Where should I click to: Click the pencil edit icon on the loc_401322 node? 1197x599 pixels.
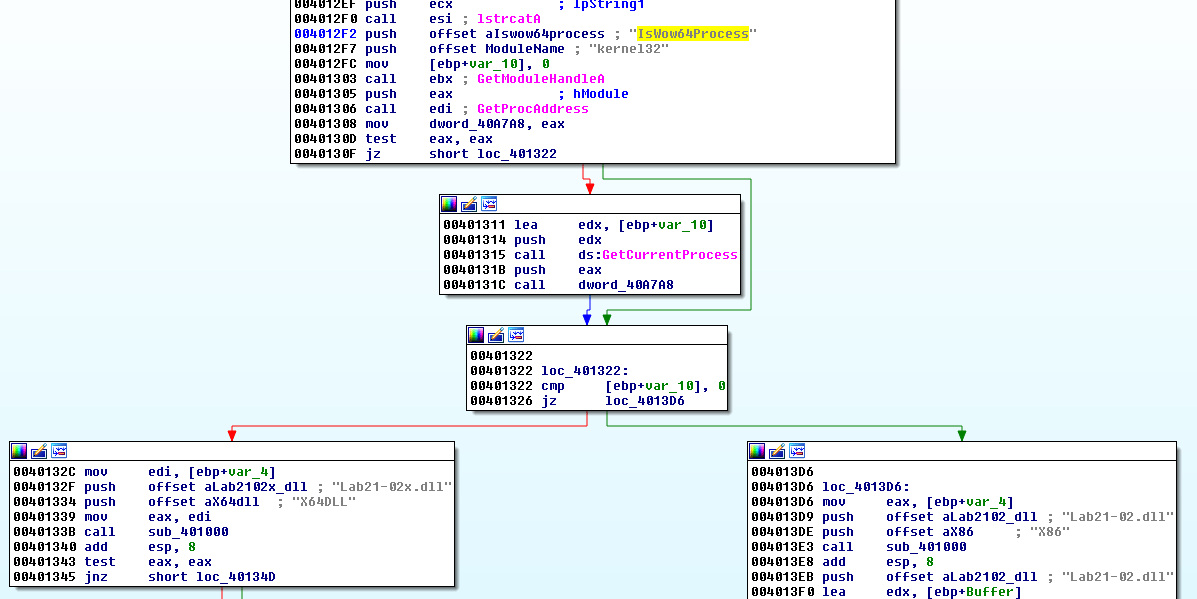point(496,335)
